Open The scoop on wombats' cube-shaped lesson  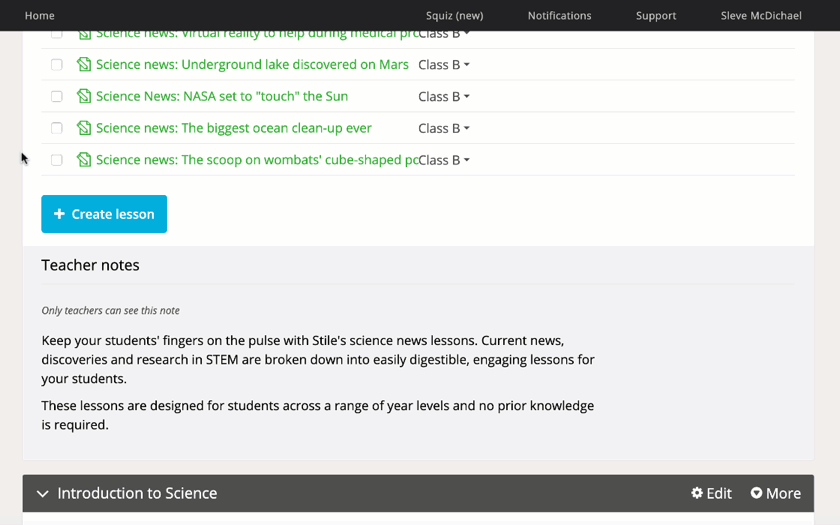(257, 160)
